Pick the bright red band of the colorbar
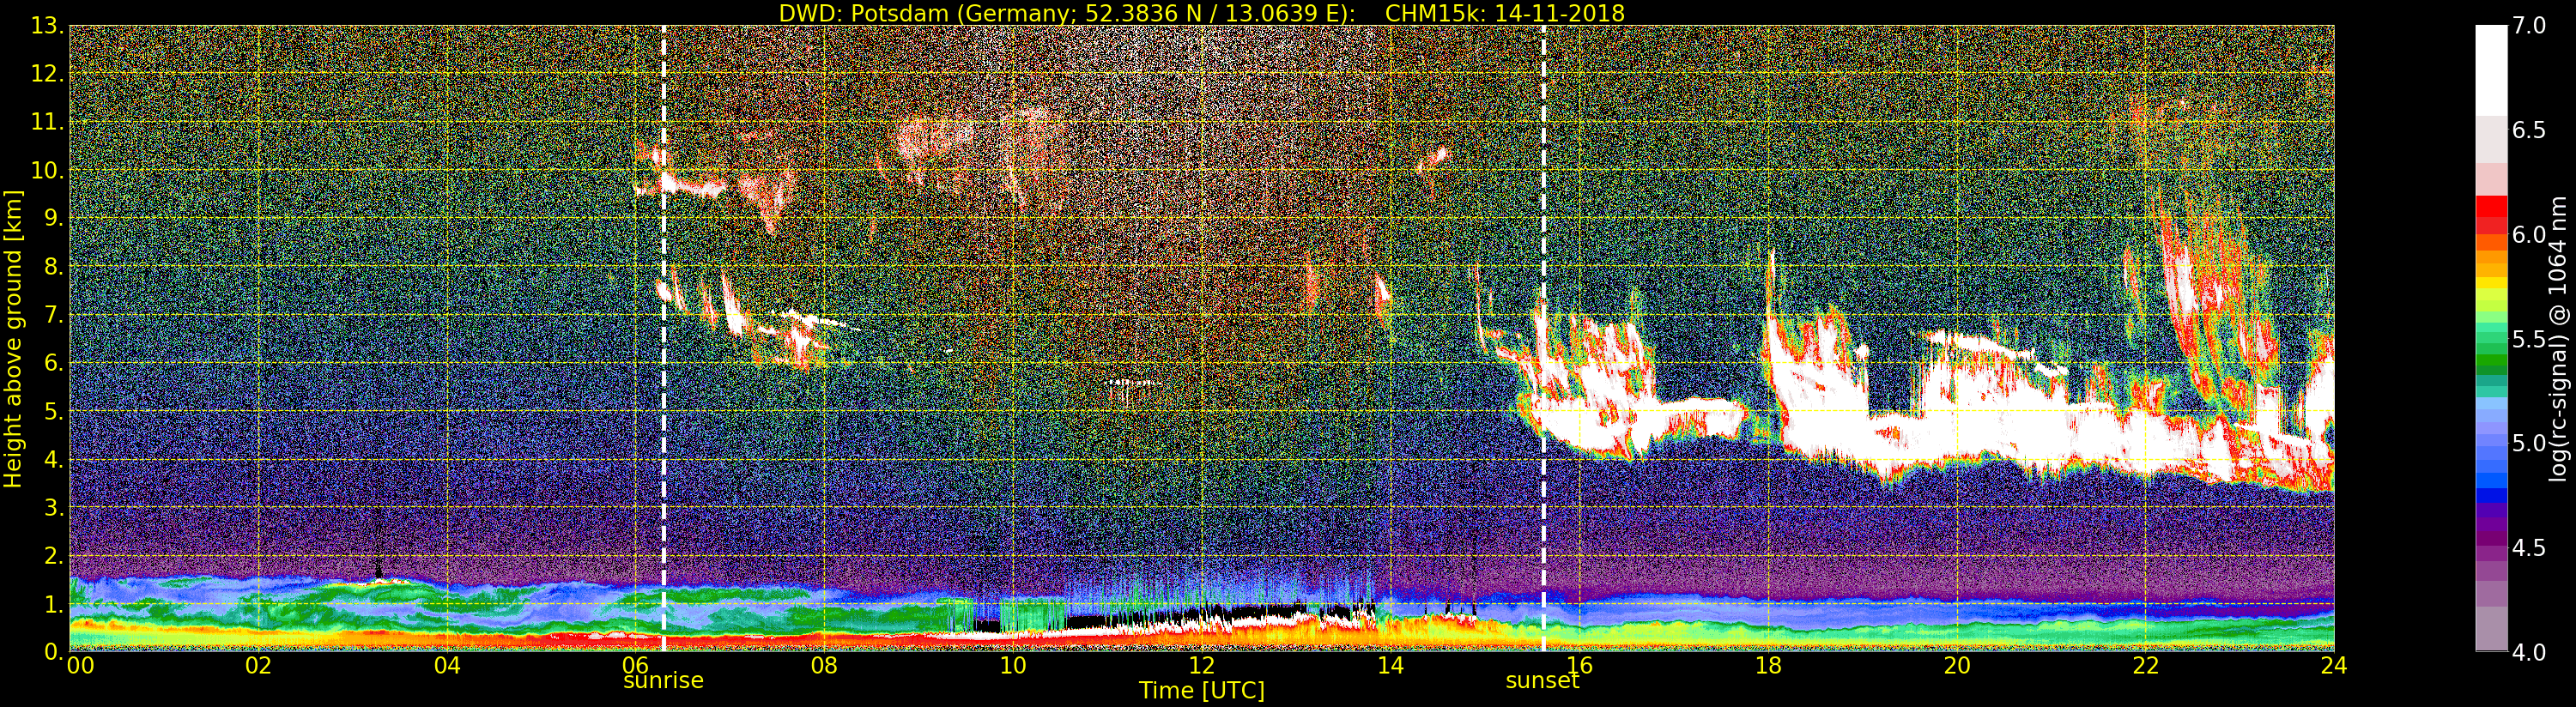This screenshot has height=707, width=2576. coord(2491,207)
